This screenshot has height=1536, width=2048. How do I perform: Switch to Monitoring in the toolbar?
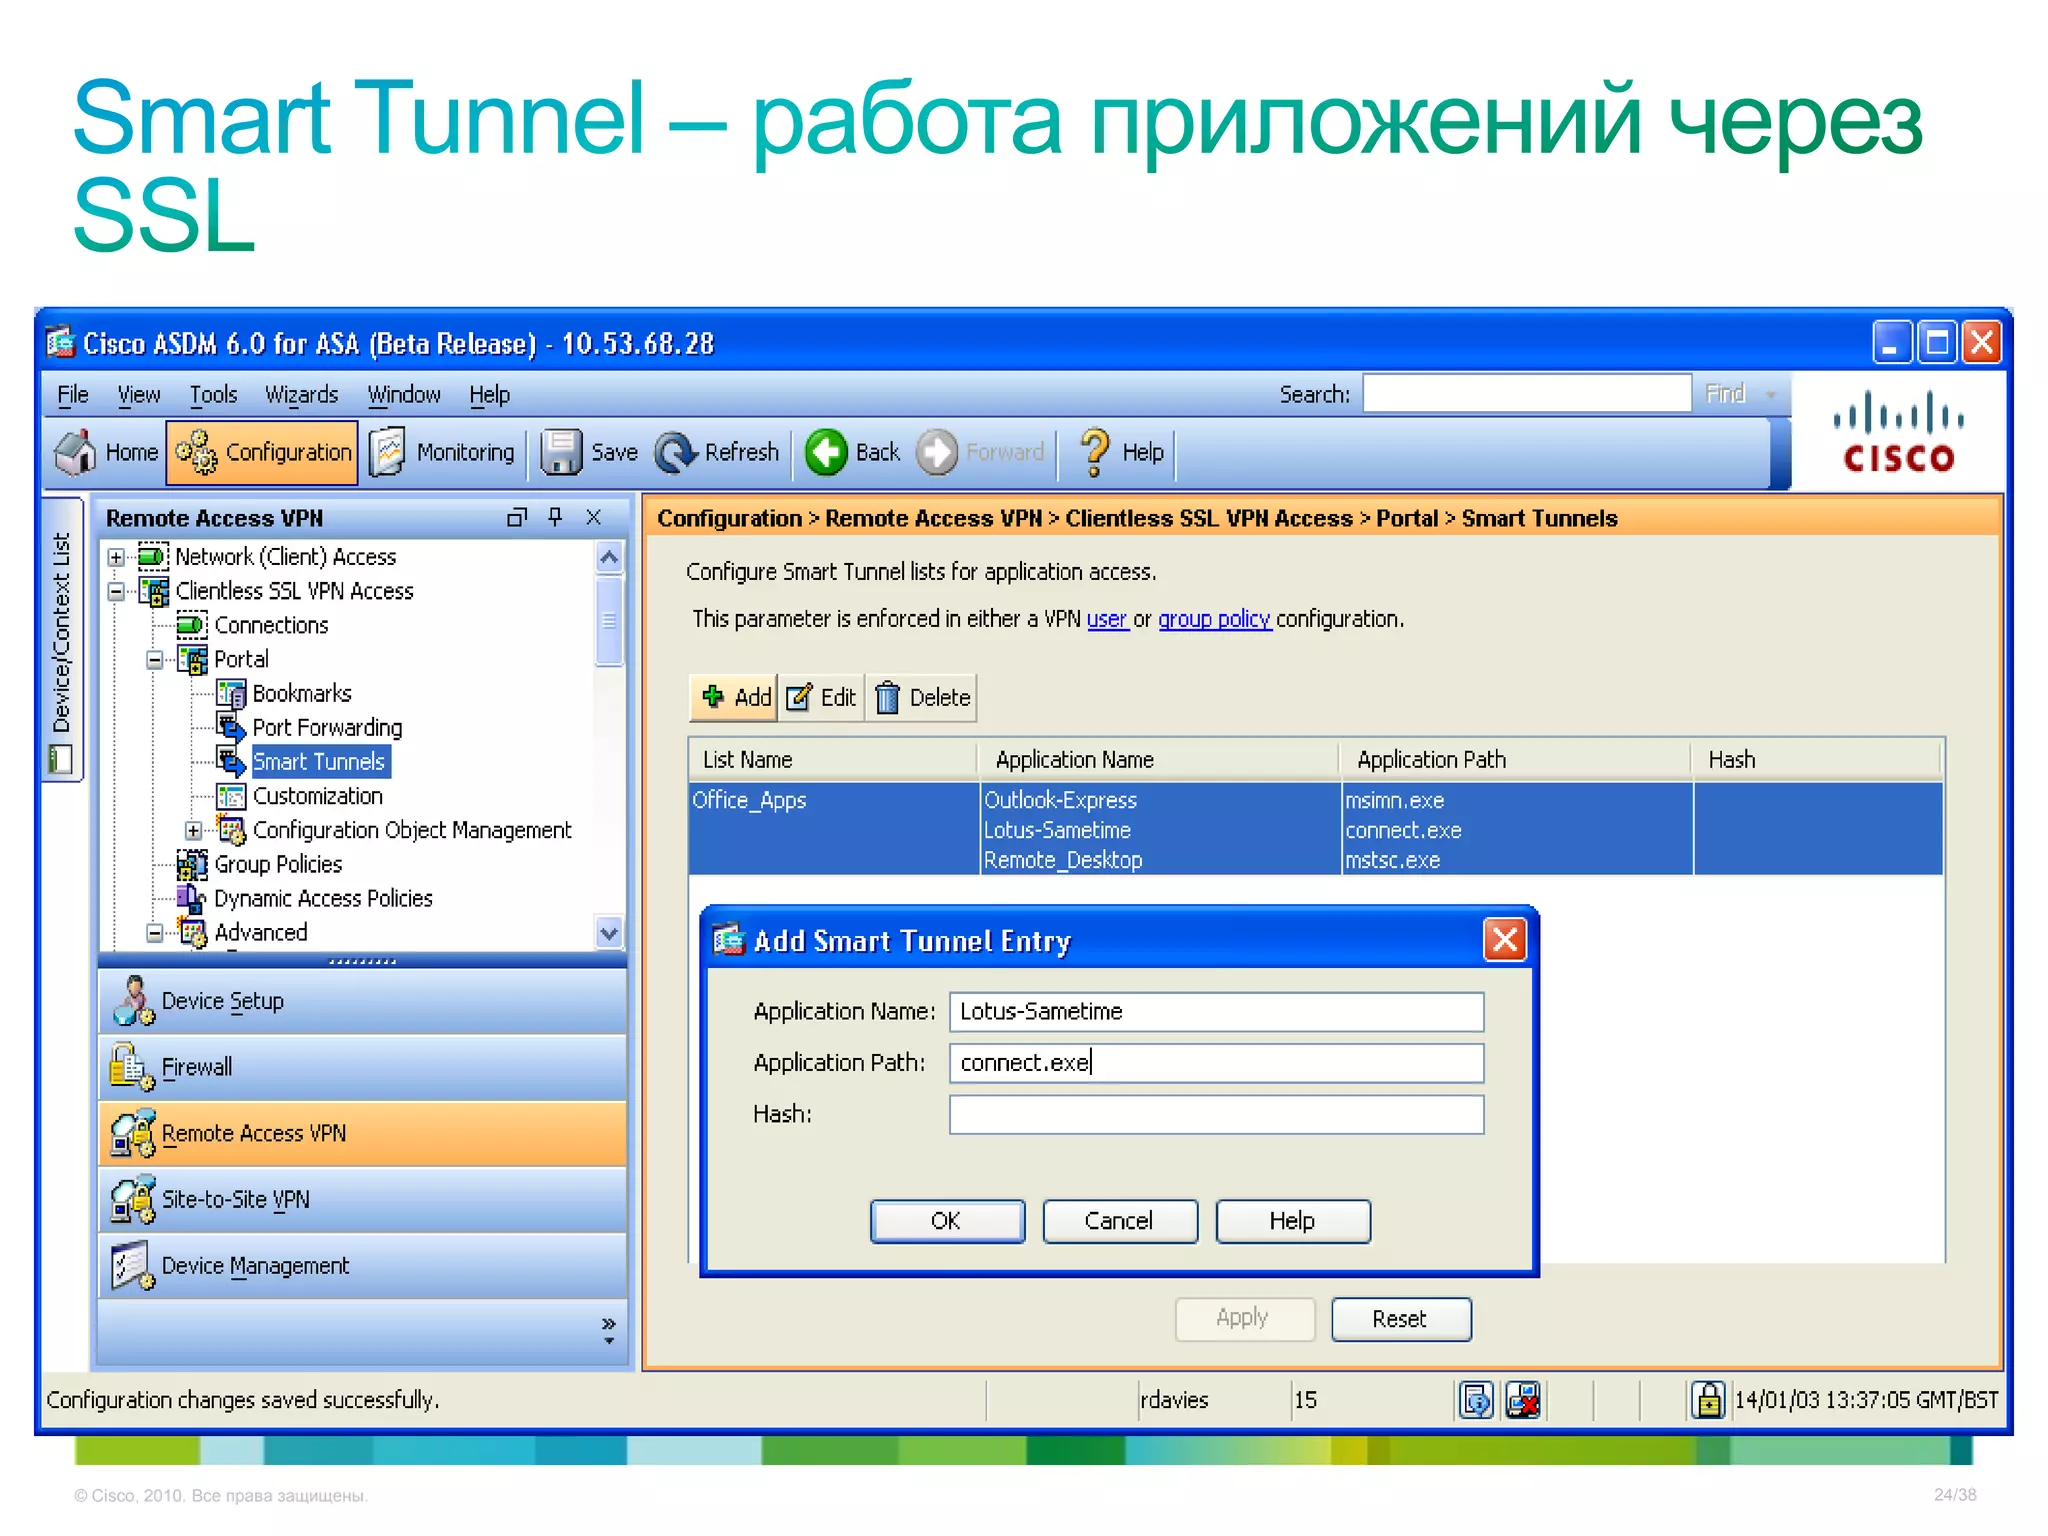441,453
